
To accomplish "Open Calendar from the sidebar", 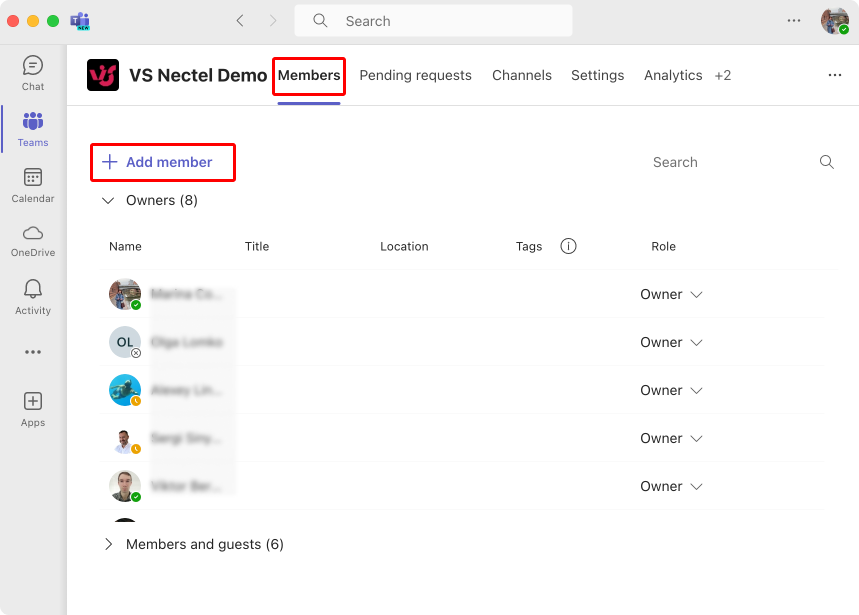I will (x=33, y=186).
